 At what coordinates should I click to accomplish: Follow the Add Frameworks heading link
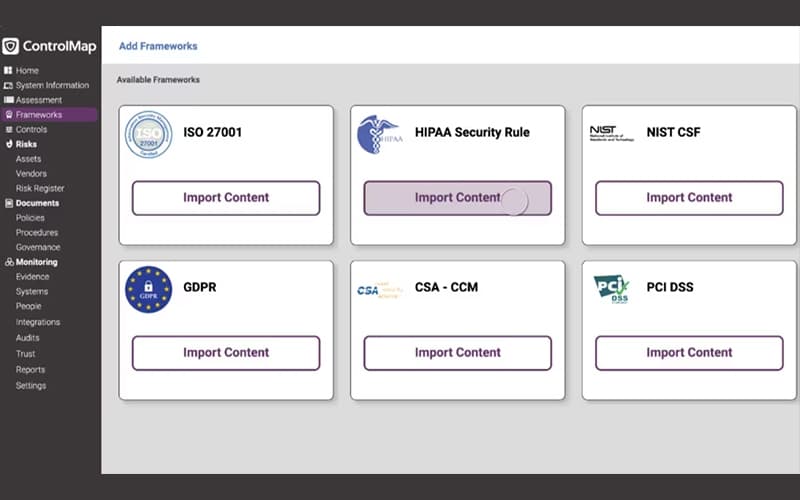click(x=158, y=46)
